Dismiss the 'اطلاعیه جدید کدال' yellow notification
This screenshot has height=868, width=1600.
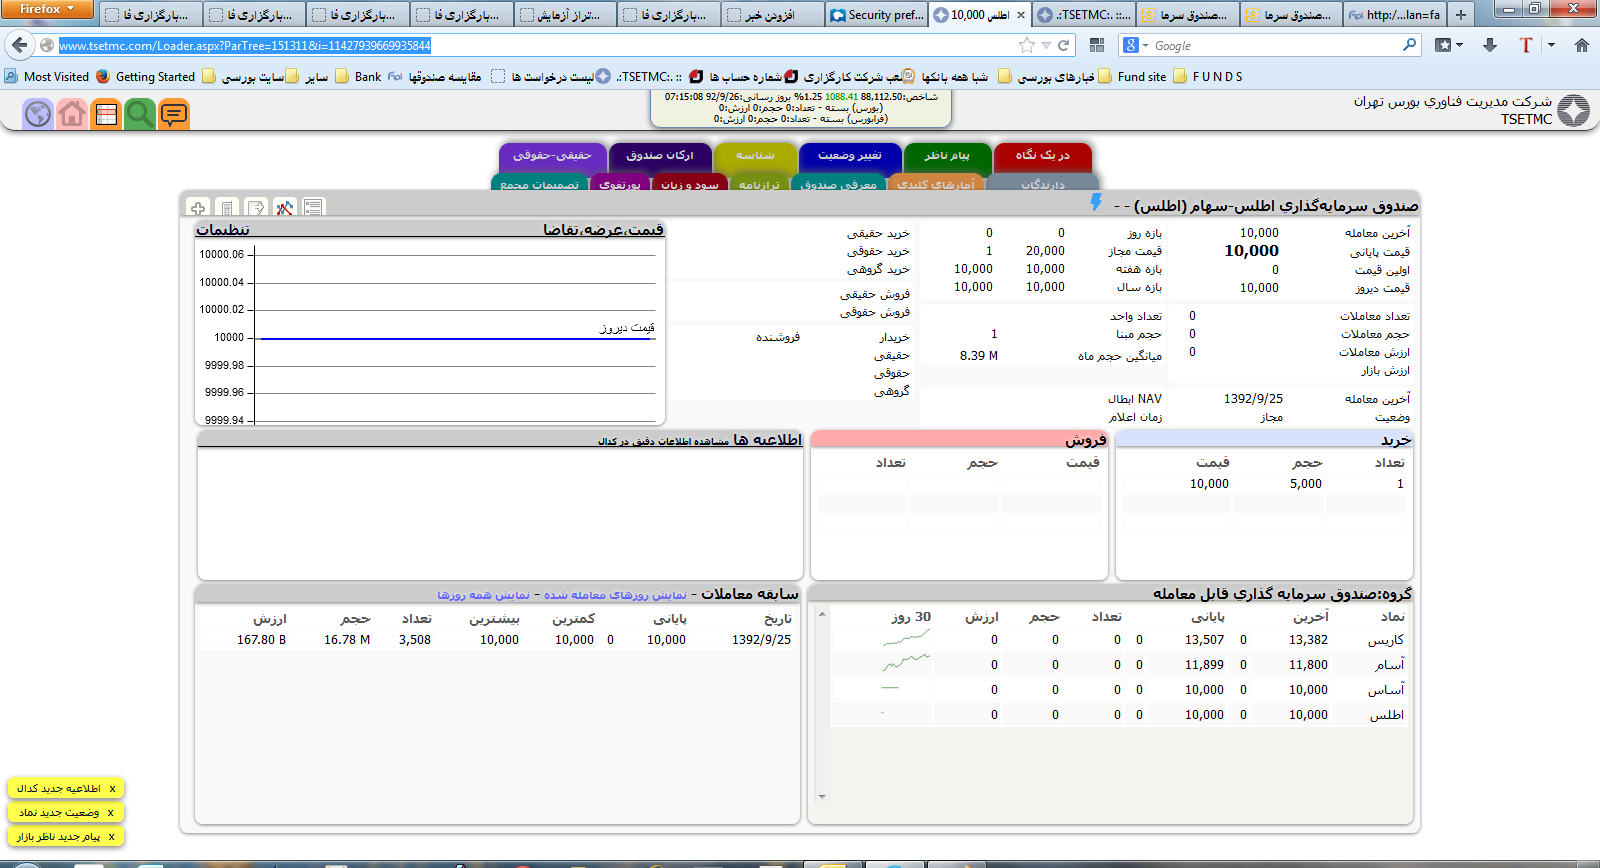point(112,789)
